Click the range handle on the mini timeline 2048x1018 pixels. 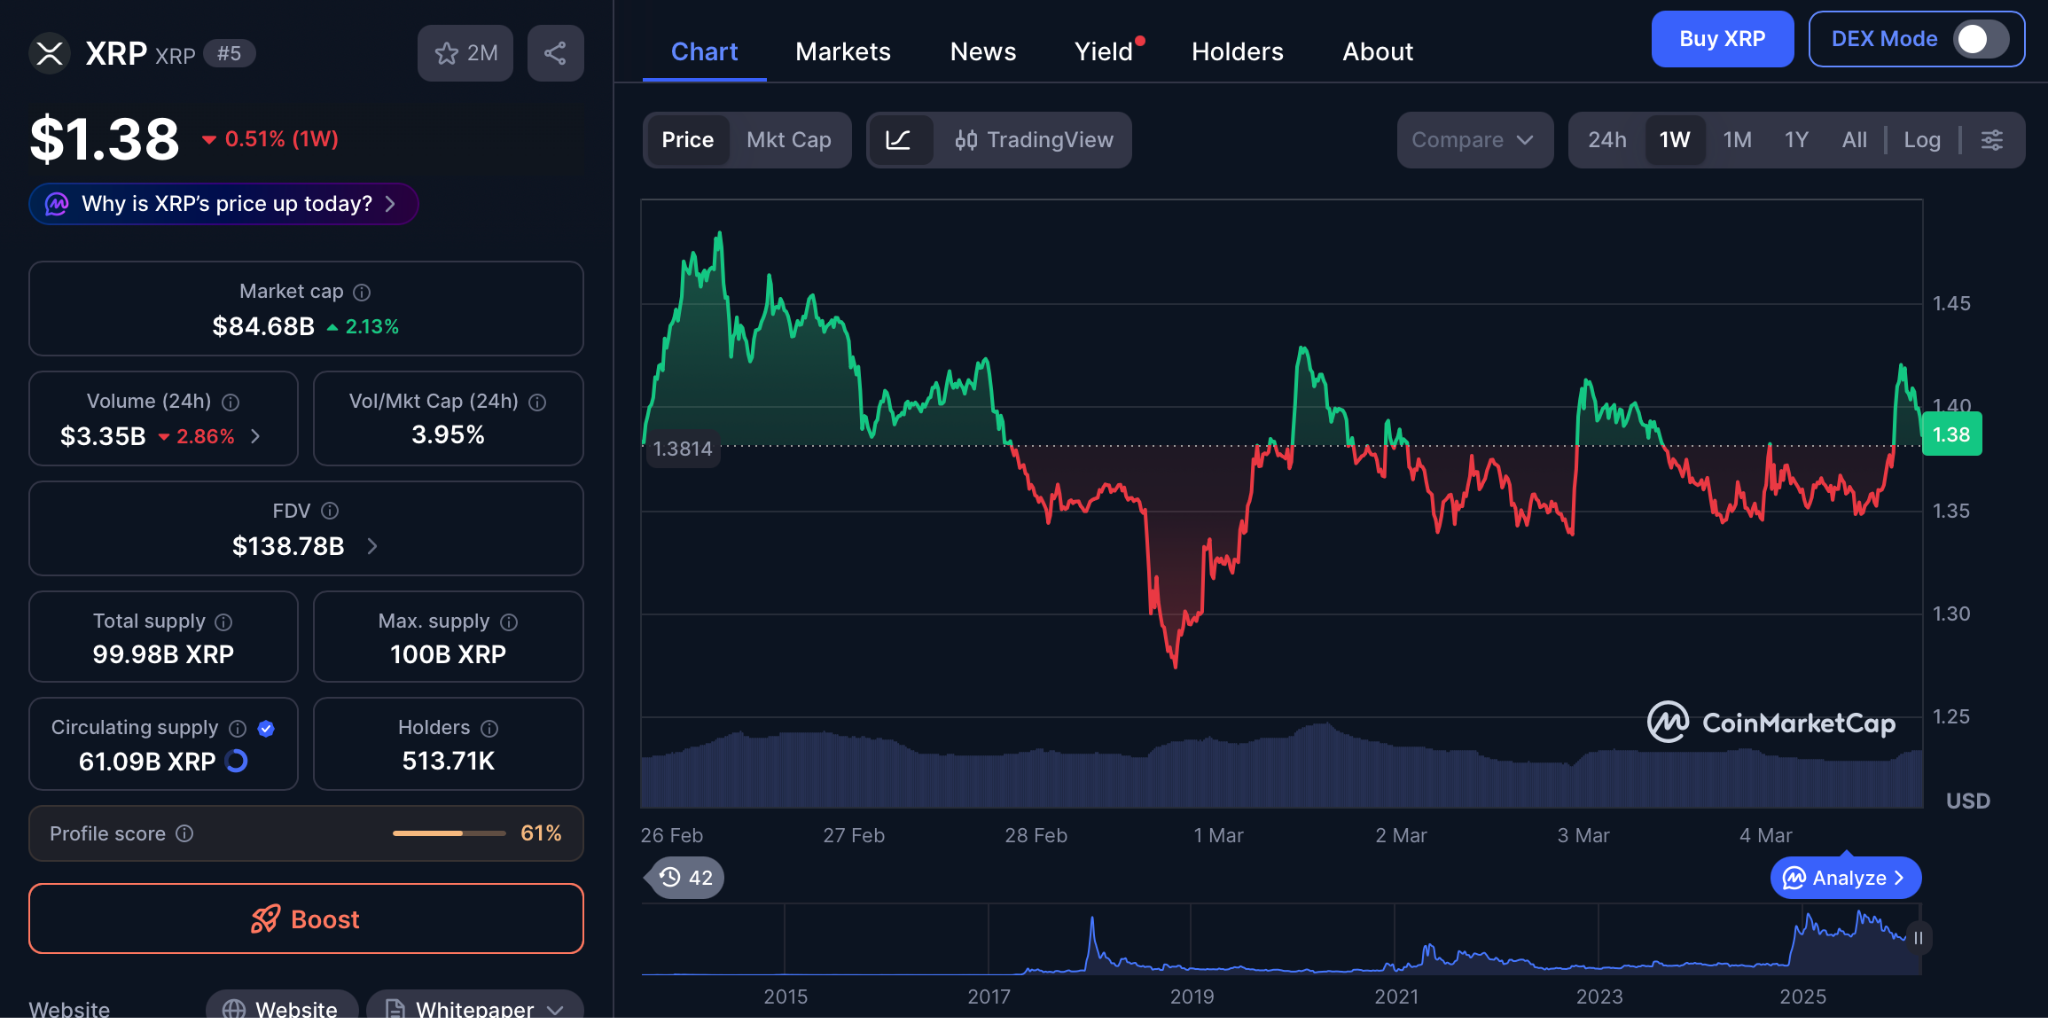click(1917, 938)
